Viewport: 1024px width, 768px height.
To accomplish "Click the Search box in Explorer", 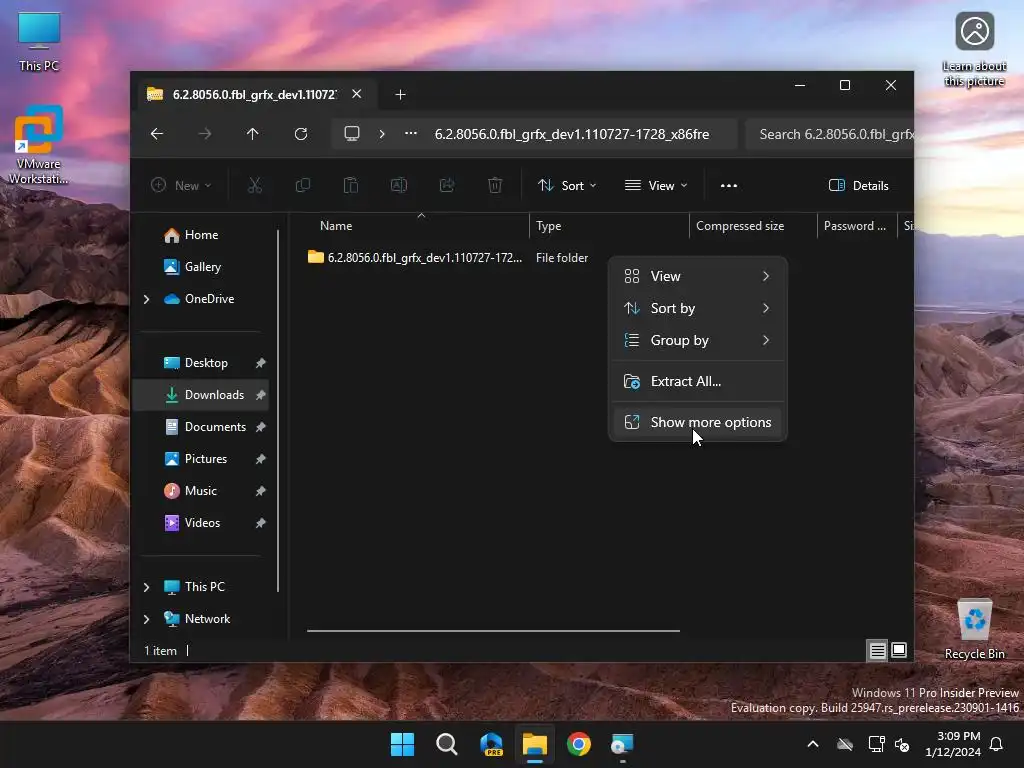I will (829, 135).
